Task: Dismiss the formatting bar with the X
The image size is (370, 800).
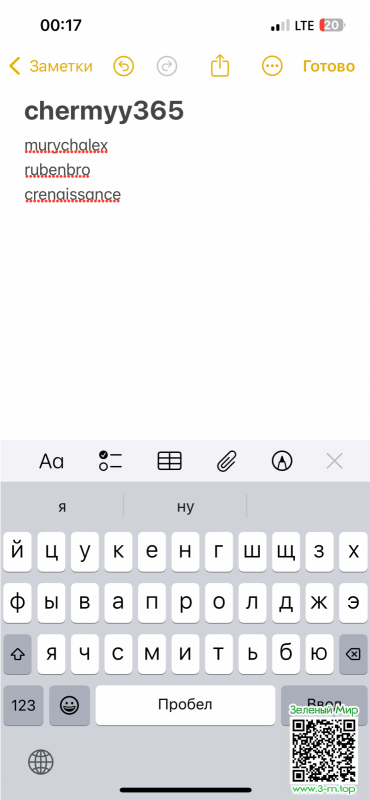Action: (335, 461)
